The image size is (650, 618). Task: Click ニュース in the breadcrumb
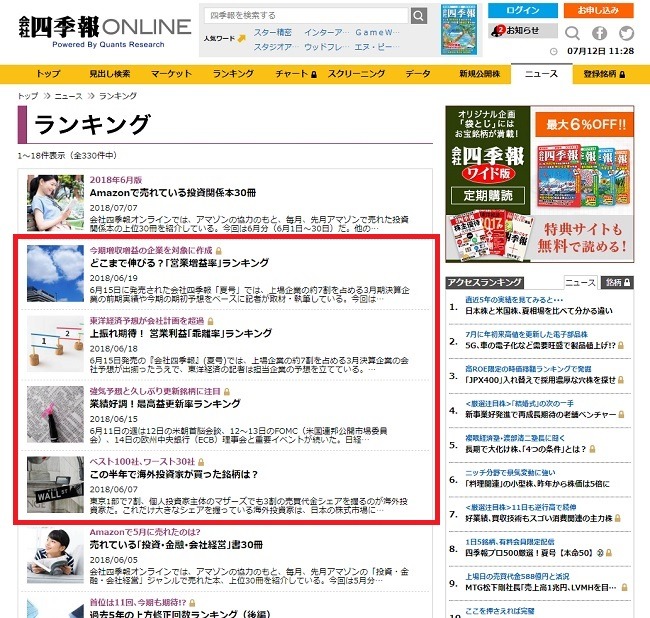pyautogui.click(x=68, y=96)
